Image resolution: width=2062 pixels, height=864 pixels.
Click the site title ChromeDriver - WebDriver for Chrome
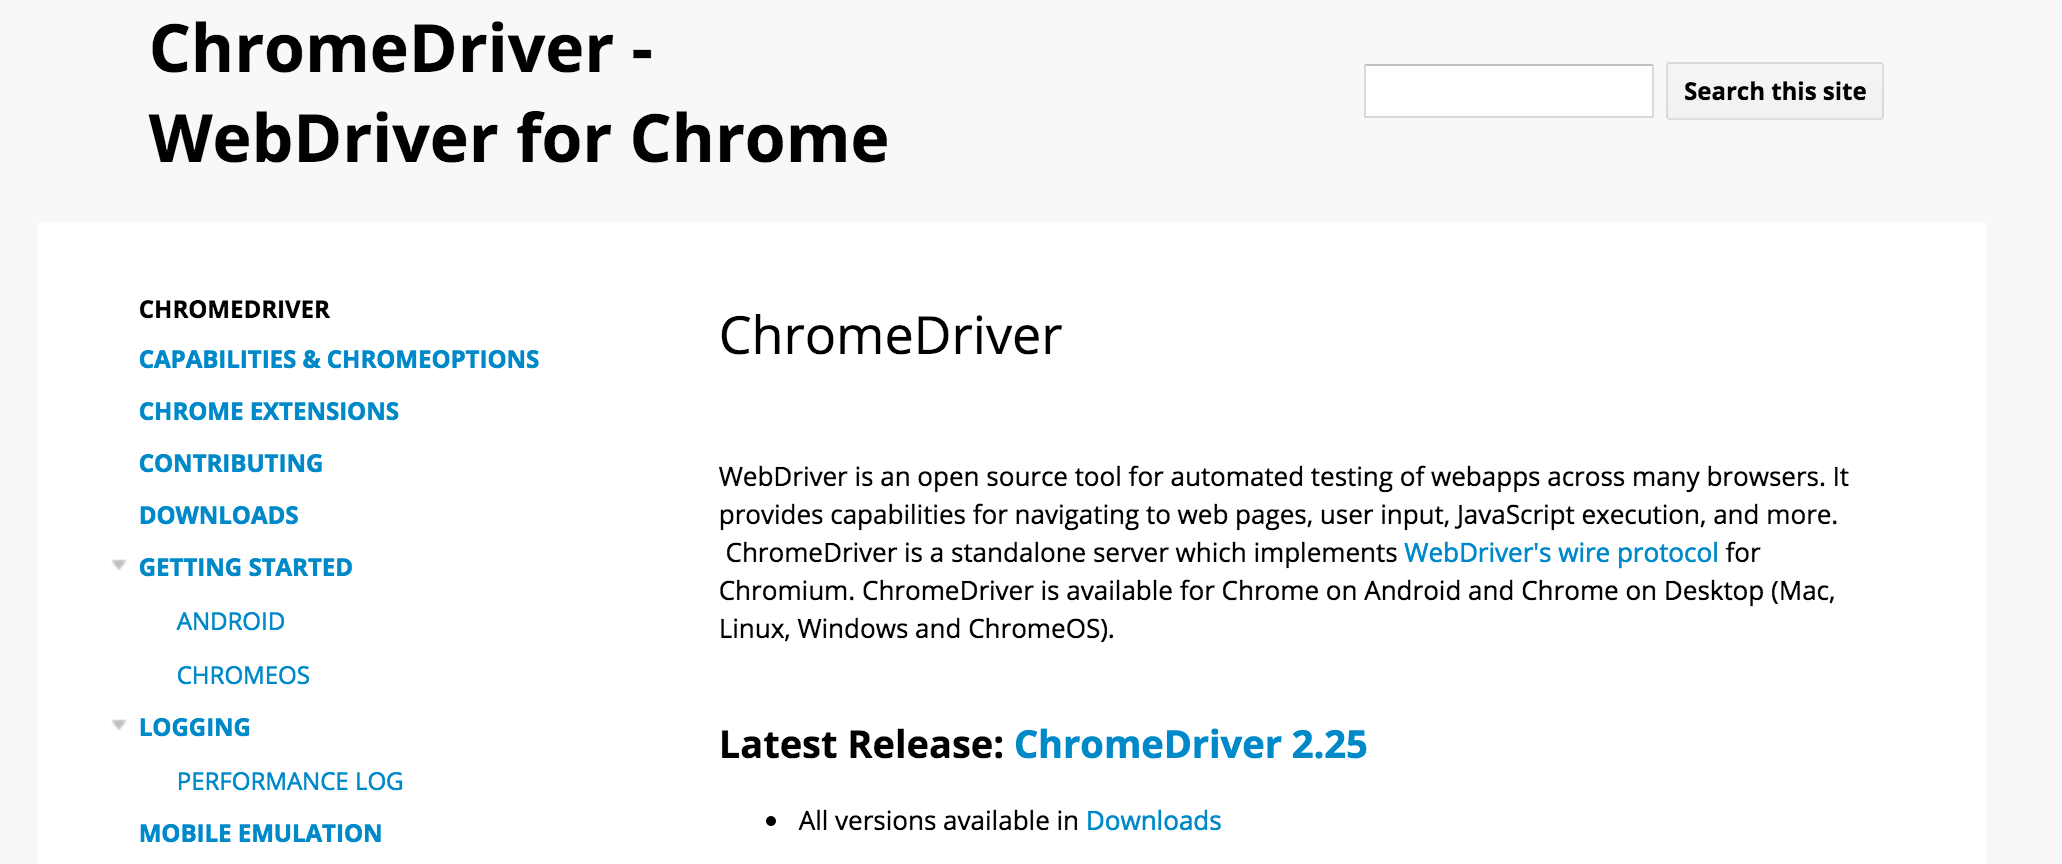point(519,93)
